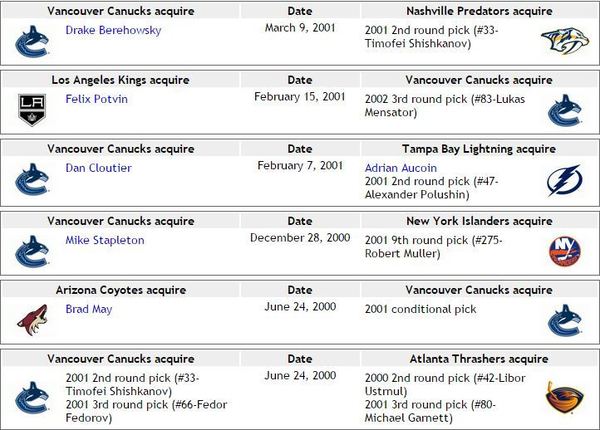
Task: Follow the Dan Cloutier link
Action: (98, 168)
